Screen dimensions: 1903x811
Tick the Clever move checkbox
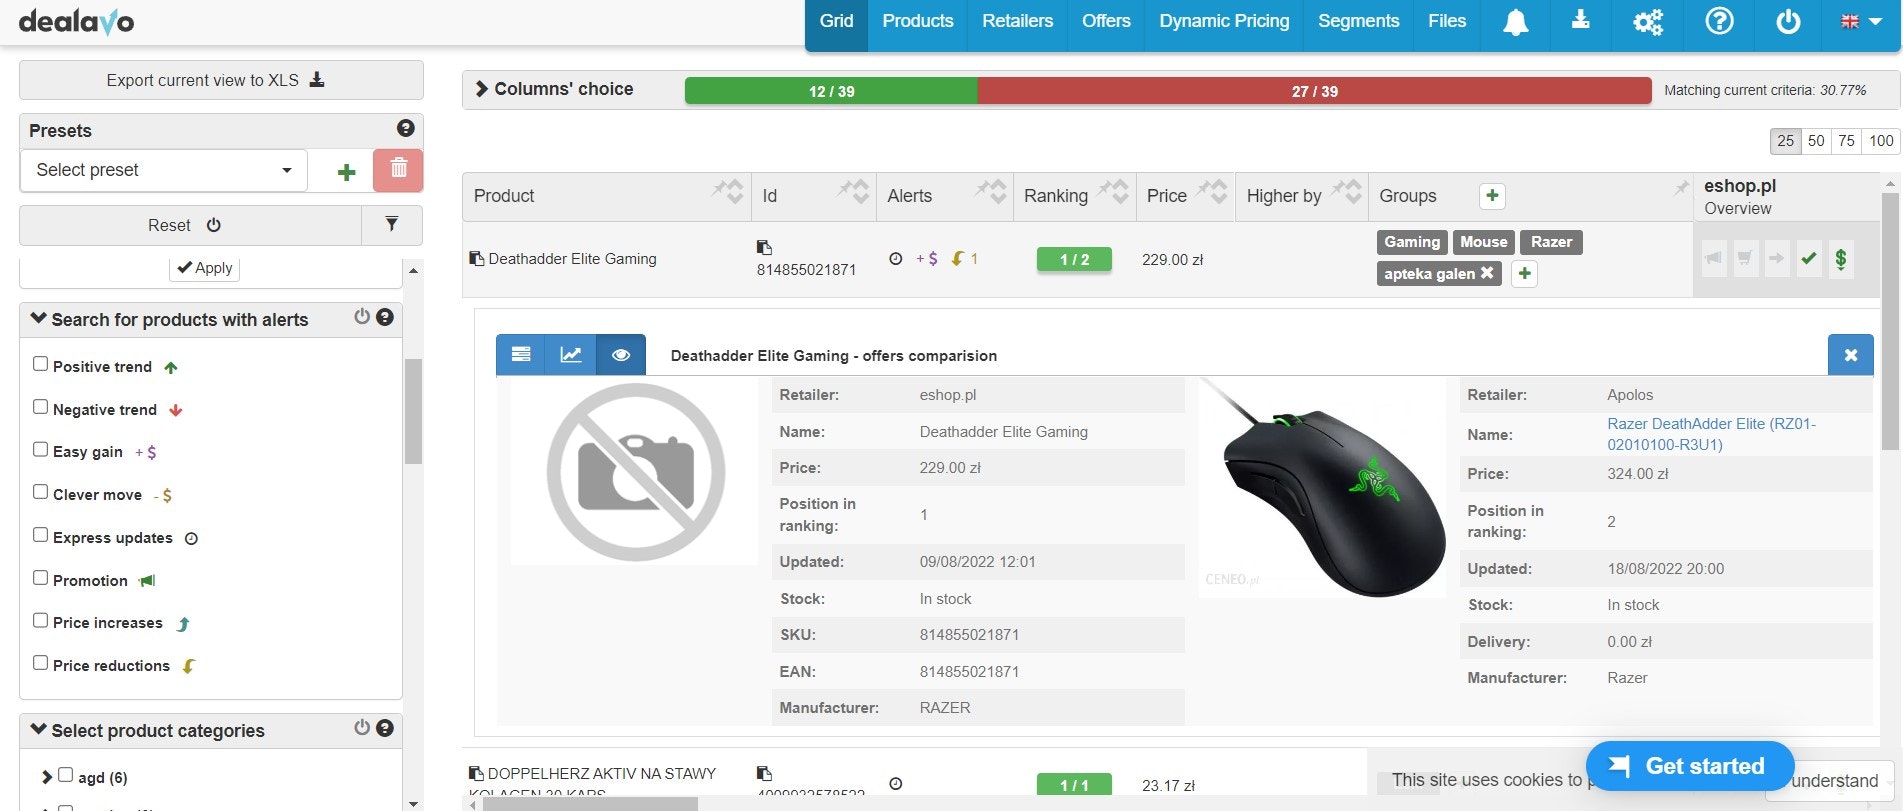coord(40,492)
